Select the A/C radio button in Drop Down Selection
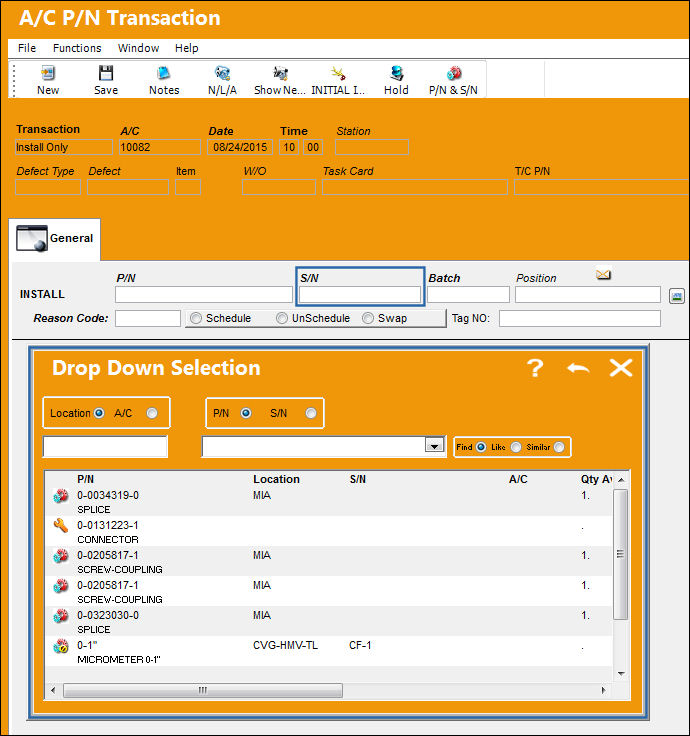 (x=152, y=413)
